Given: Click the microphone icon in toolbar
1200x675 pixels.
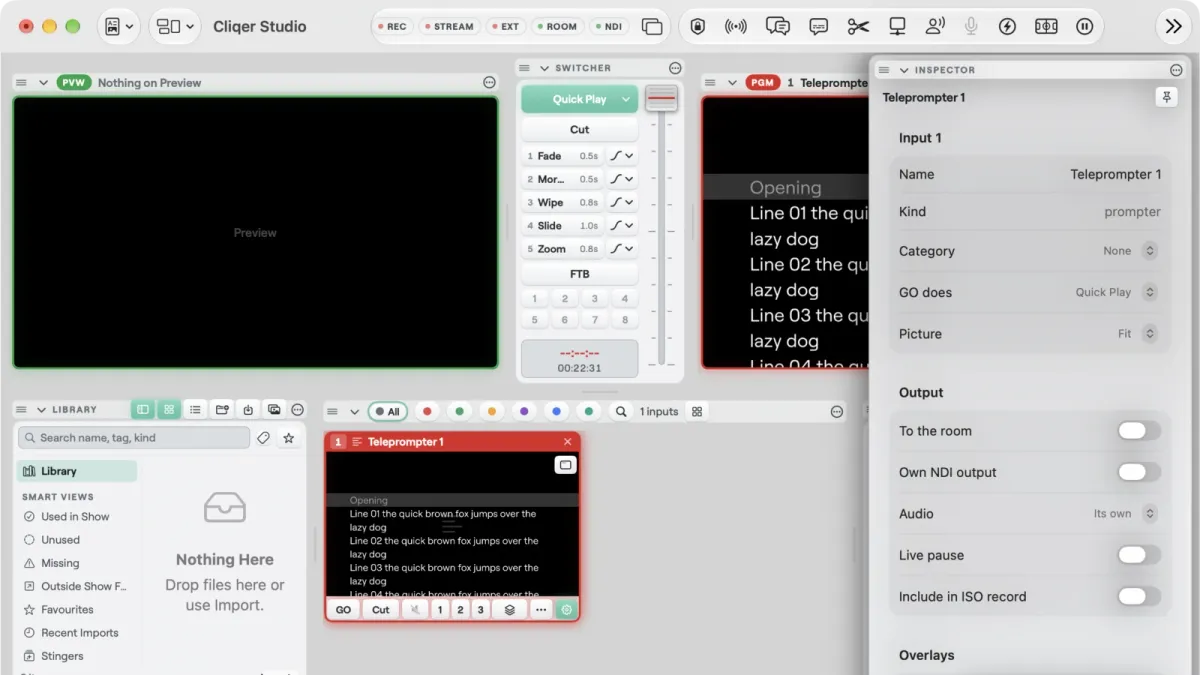Looking at the screenshot, I should (971, 27).
